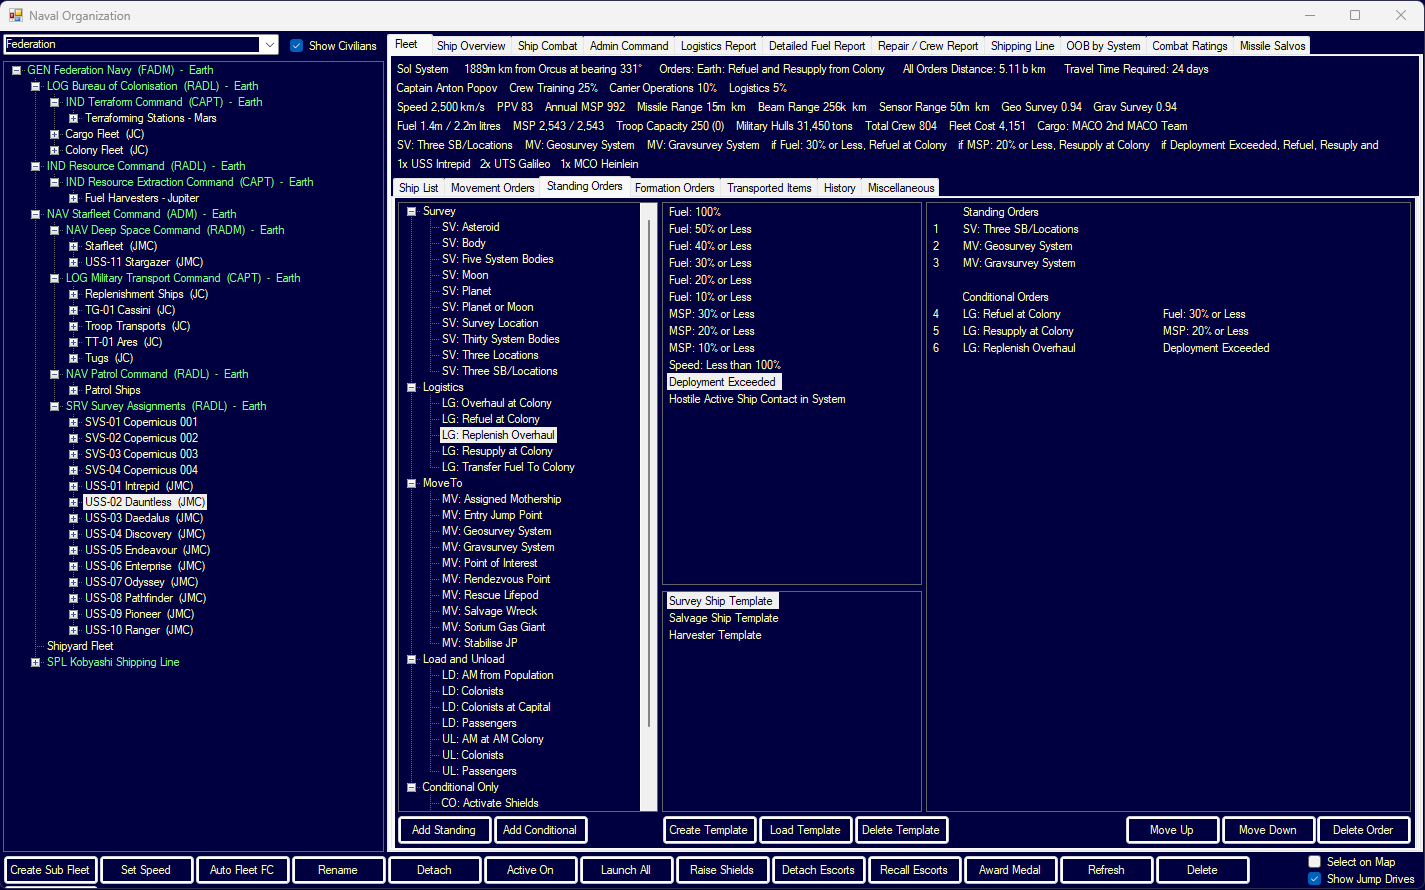The height and width of the screenshot is (890, 1425).
Task: Open the Missile Salvos tab
Action: click(x=1272, y=46)
